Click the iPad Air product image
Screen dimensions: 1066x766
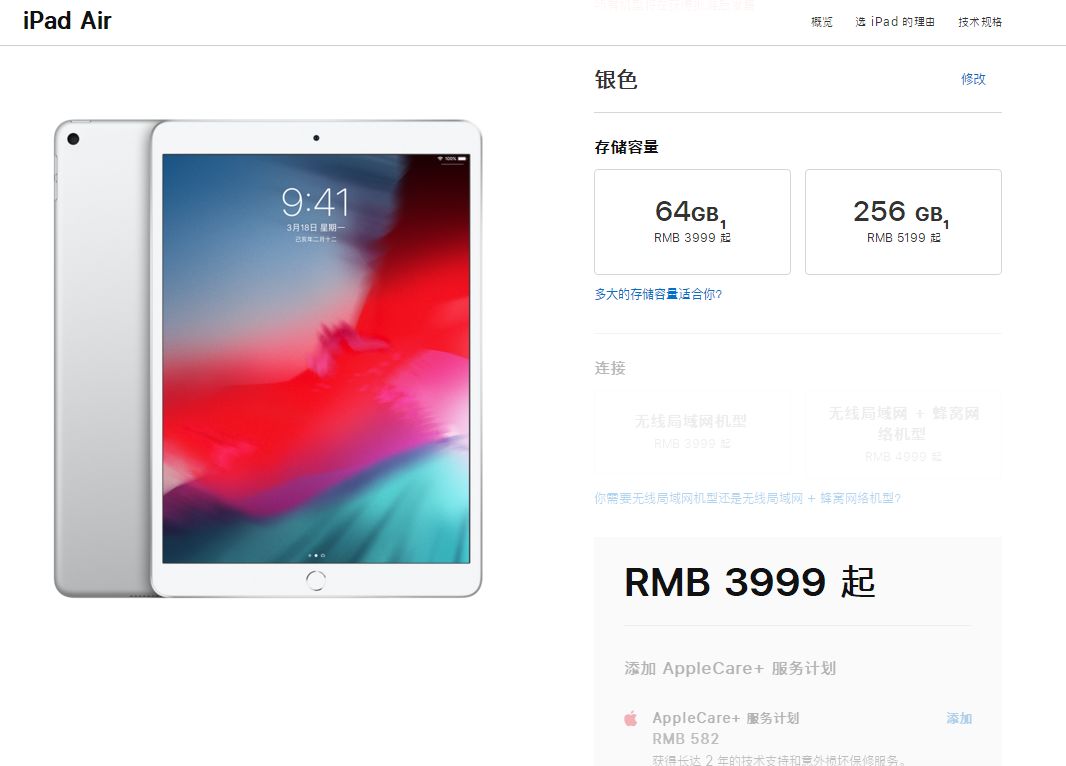coord(268,358)
